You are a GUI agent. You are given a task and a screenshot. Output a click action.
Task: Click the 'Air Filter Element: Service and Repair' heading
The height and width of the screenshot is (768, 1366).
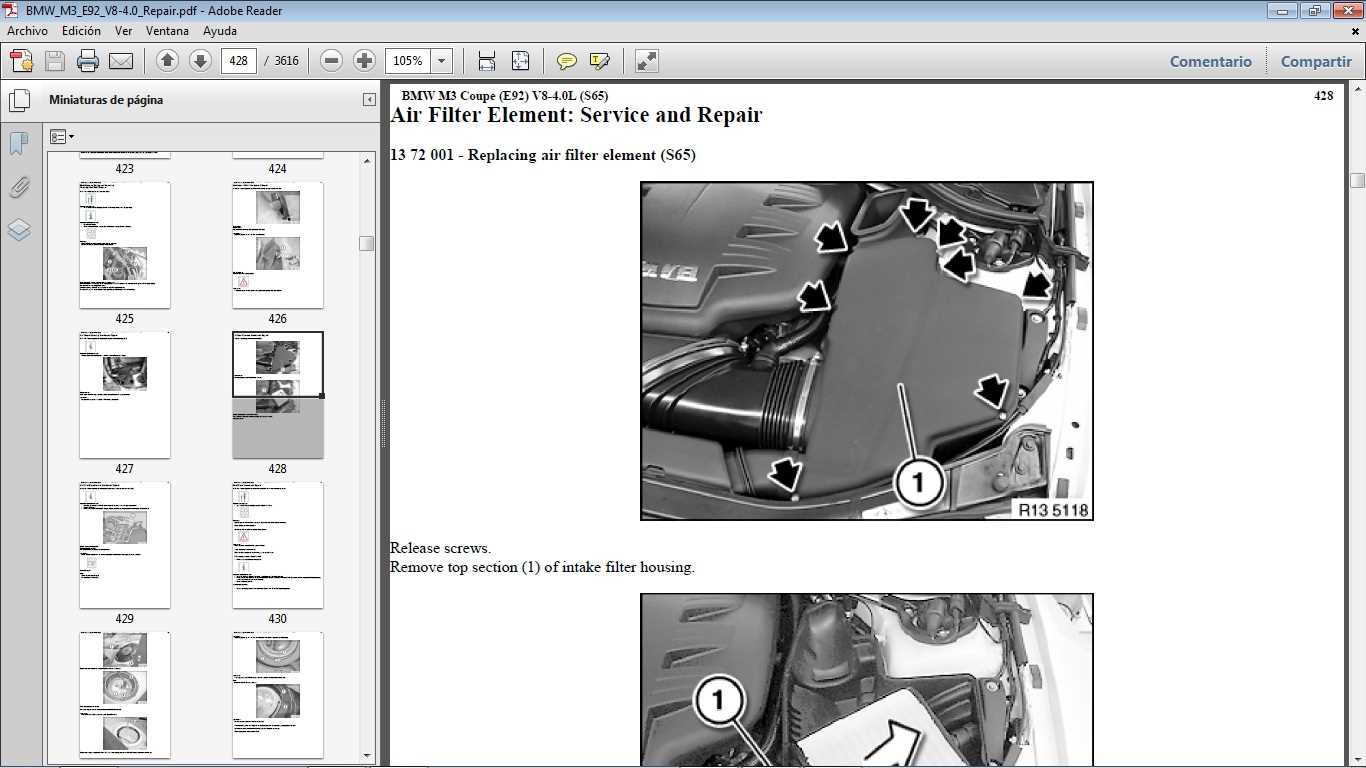[x=576, y=115]
